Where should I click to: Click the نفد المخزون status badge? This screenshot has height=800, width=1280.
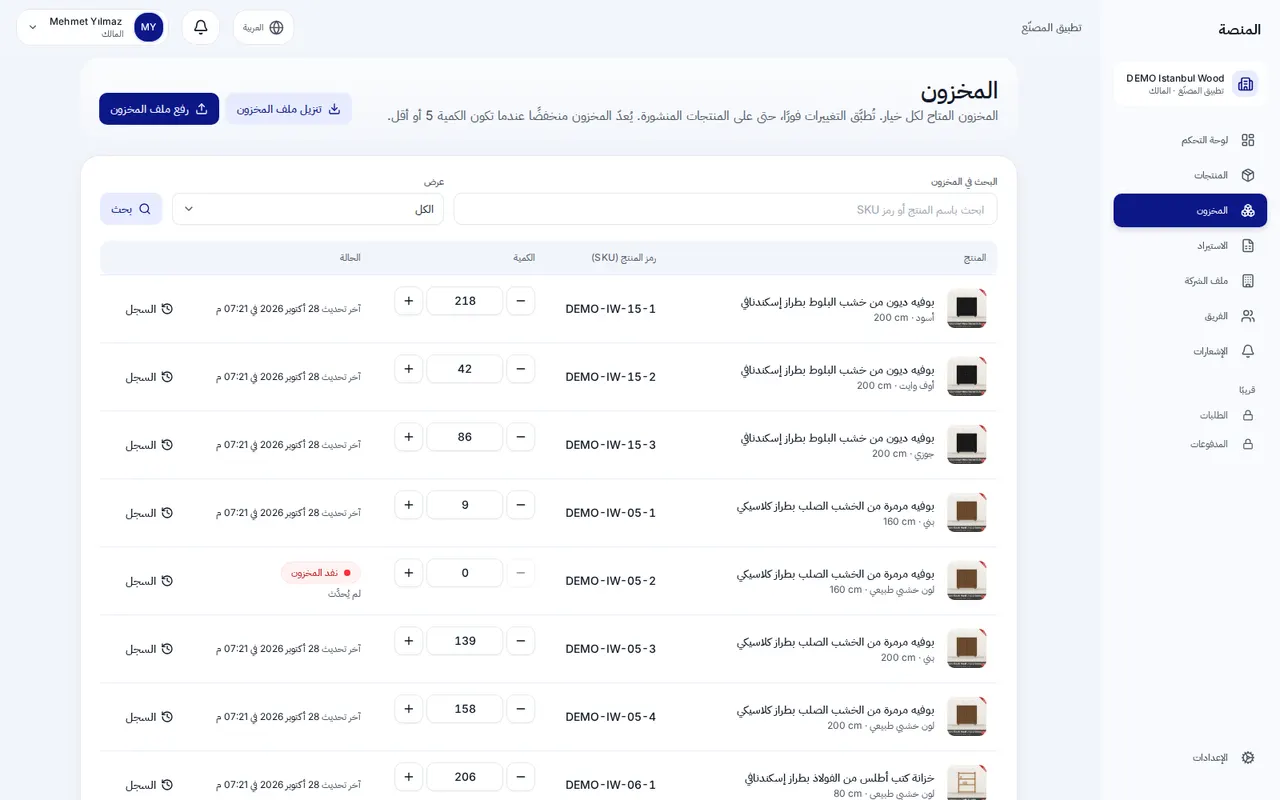tap(320, 573)
